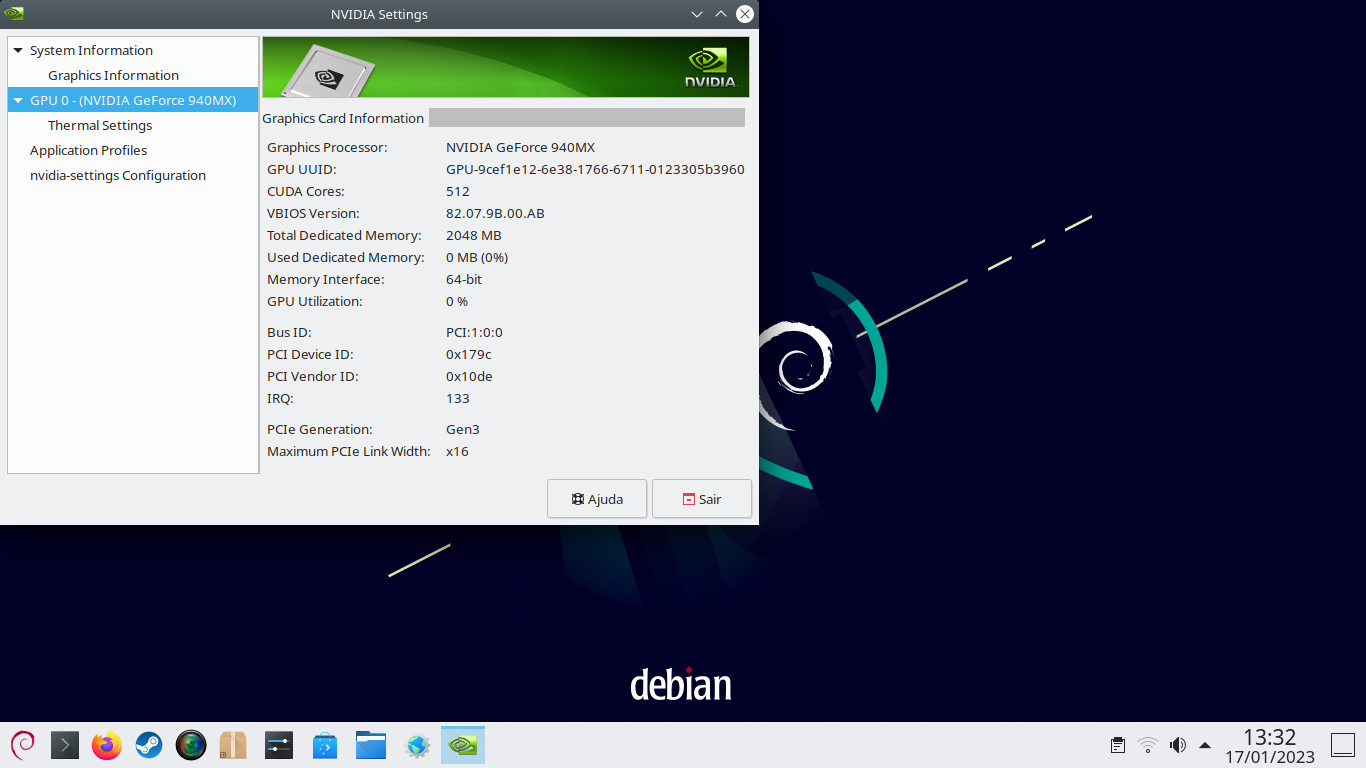Viewport: 1366px width, 768px height.
Task: Click the "Bus ID:" label
Action: tap(290, 332)
